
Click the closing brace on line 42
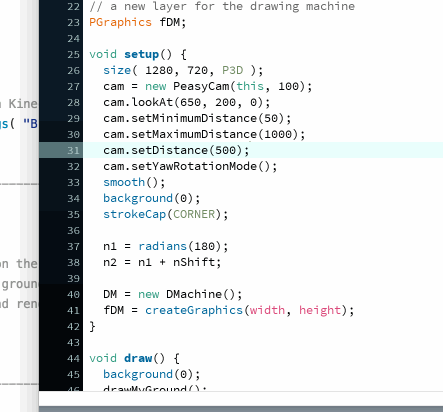[92, 326]
